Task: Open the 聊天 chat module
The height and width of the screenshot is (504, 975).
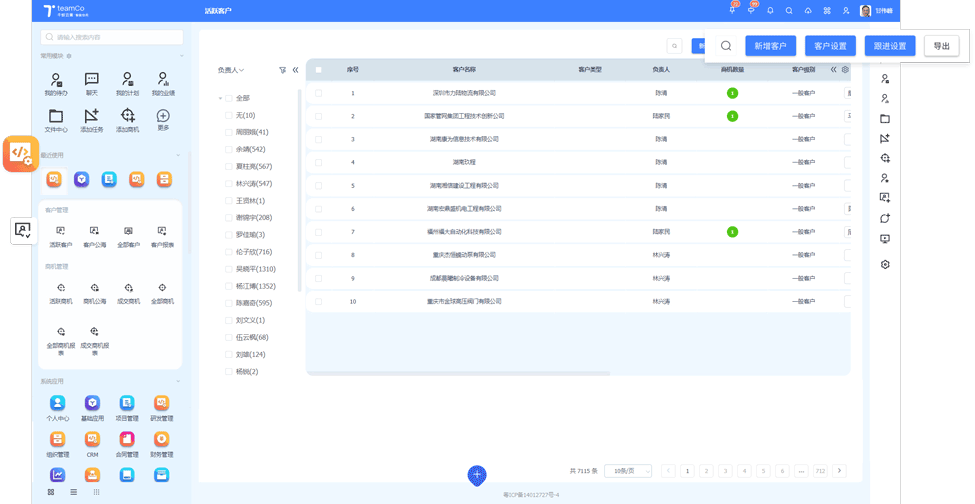Action: pyautogui.click(x=91, y=83)
